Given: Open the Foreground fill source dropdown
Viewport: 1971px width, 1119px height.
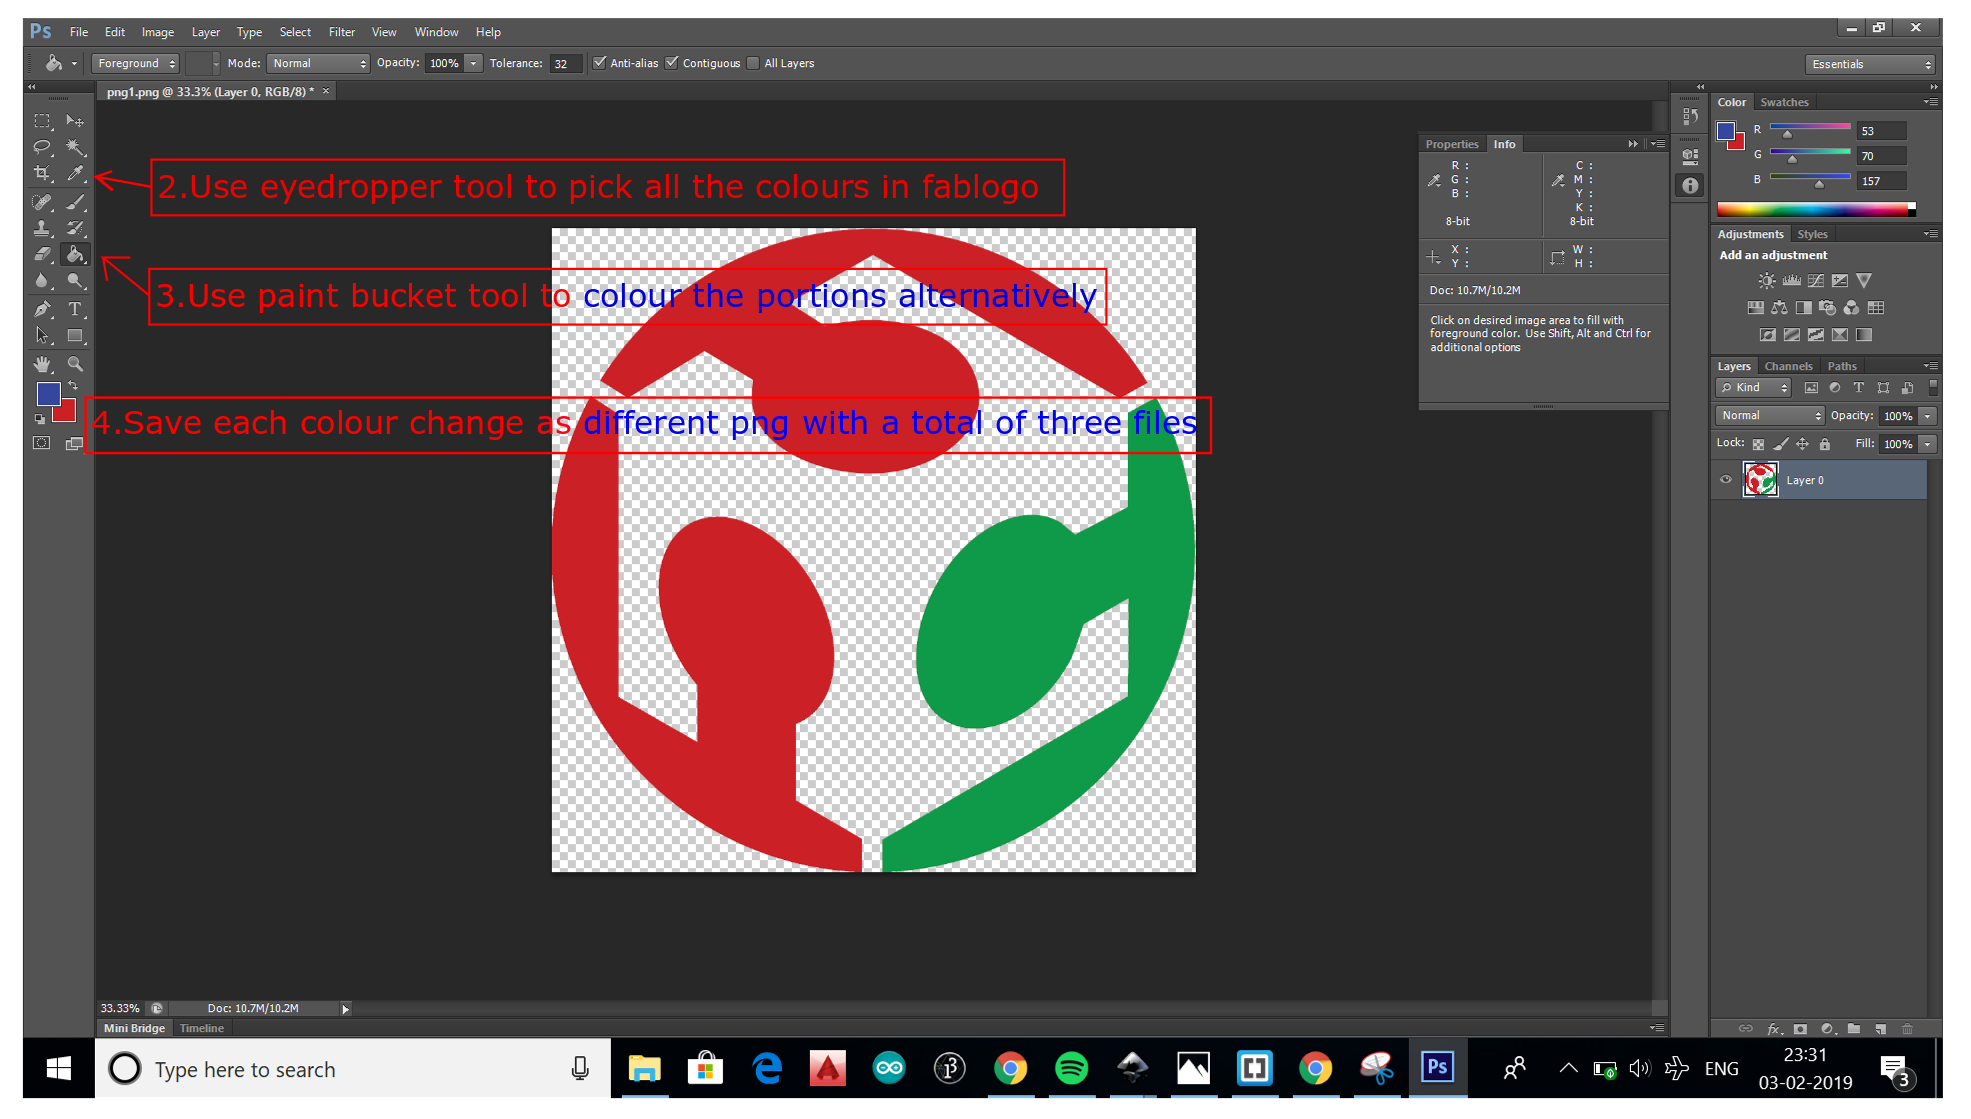Looking at the screenshot, I should pos(135,63).
